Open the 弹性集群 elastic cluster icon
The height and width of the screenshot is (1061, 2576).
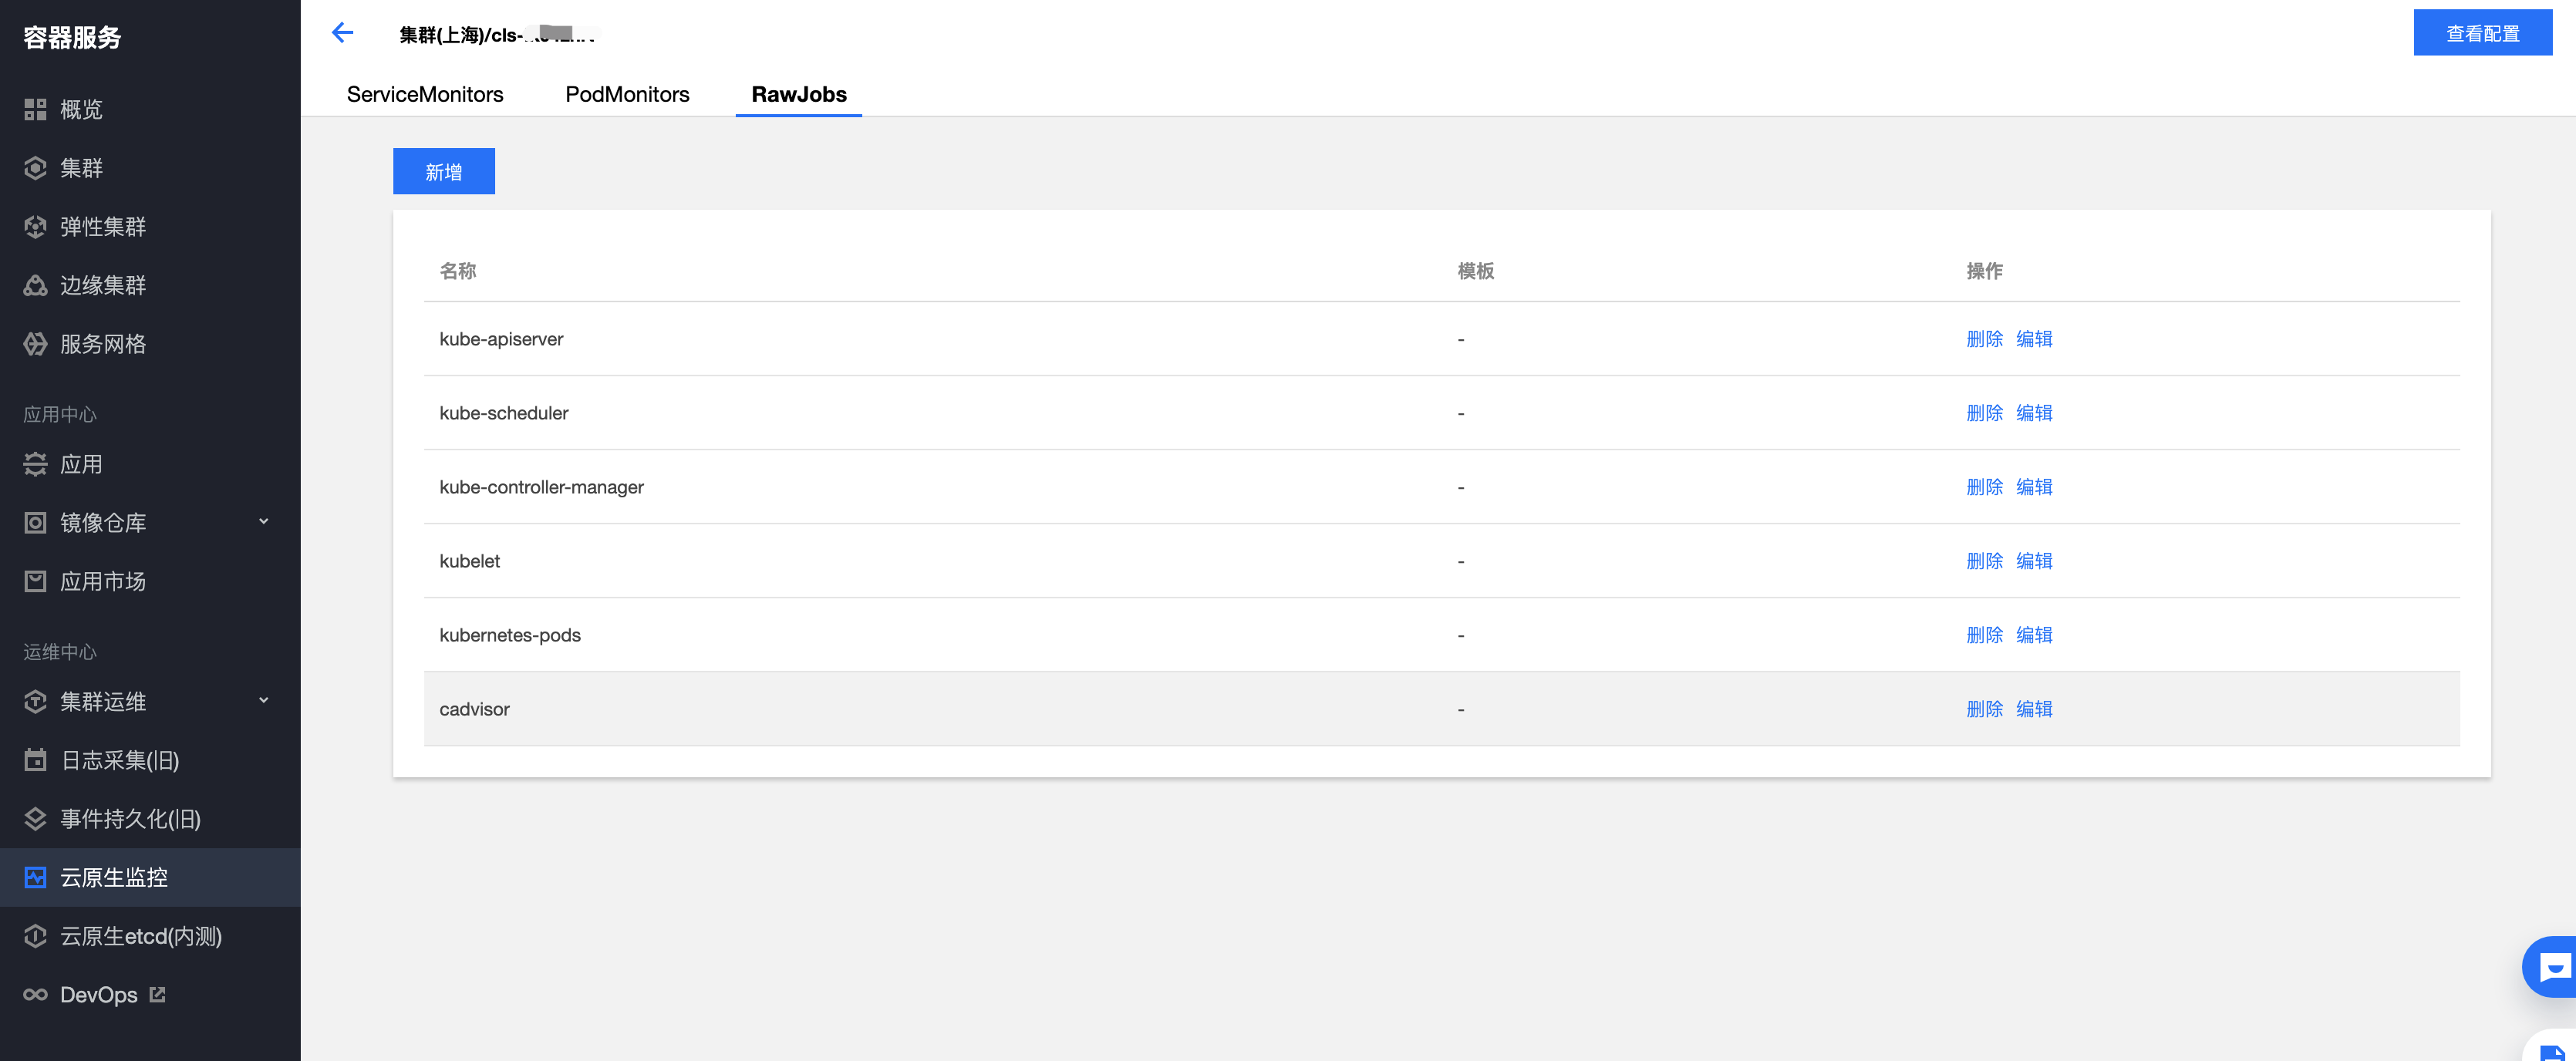coord(35,227)
